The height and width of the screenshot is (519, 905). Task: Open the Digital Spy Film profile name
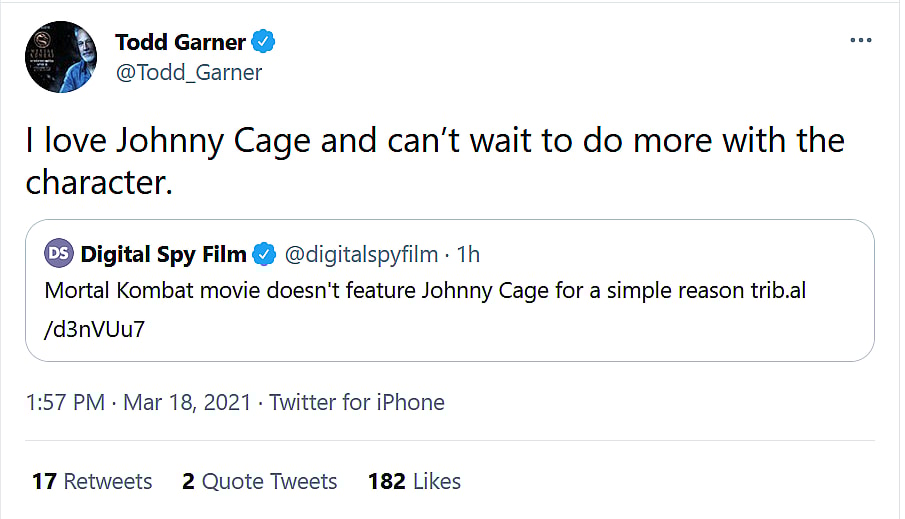click(x=163, y=255)
